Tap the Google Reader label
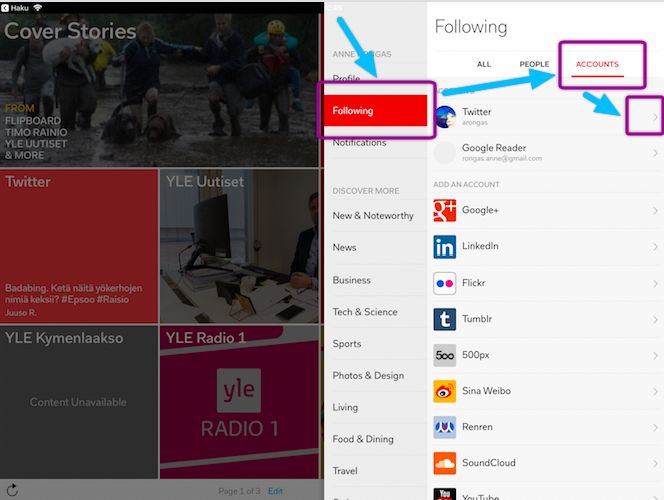 coord(494,148)
